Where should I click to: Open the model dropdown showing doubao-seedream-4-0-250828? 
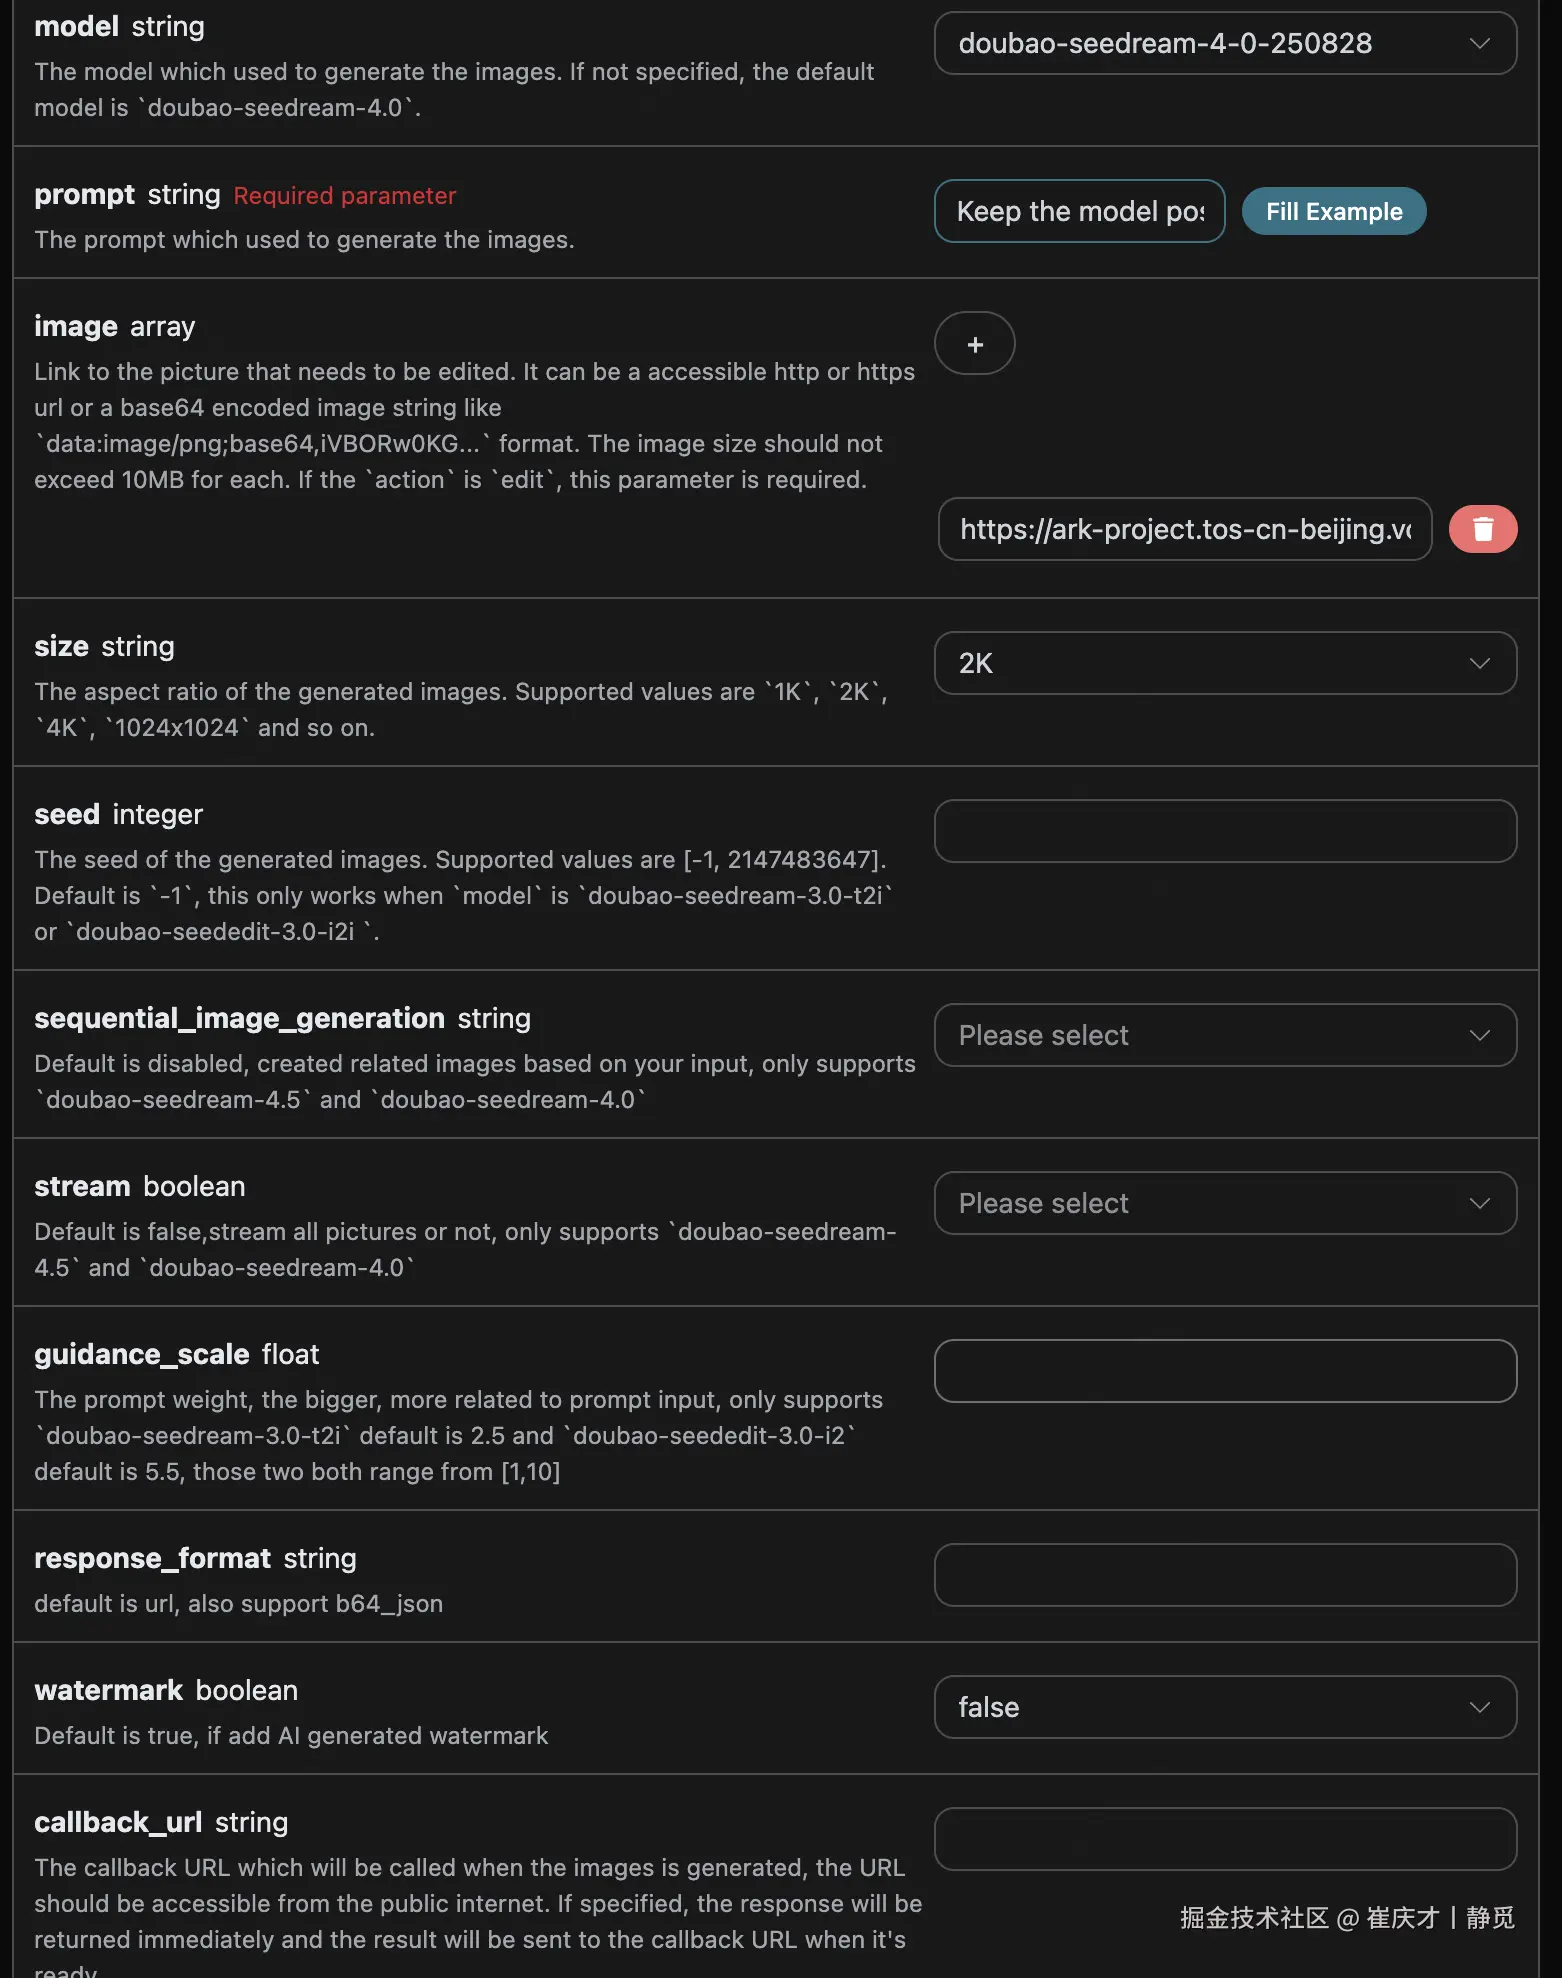[1225, 43]
